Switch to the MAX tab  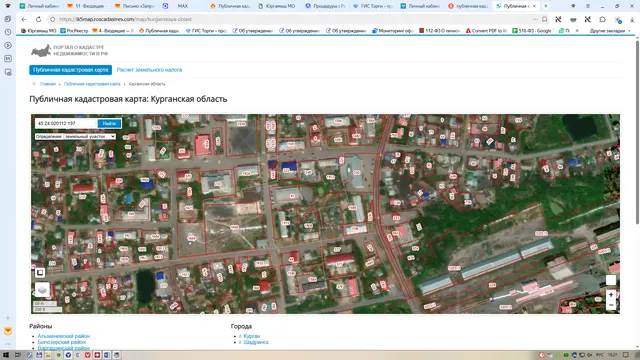tap(182, 6)
